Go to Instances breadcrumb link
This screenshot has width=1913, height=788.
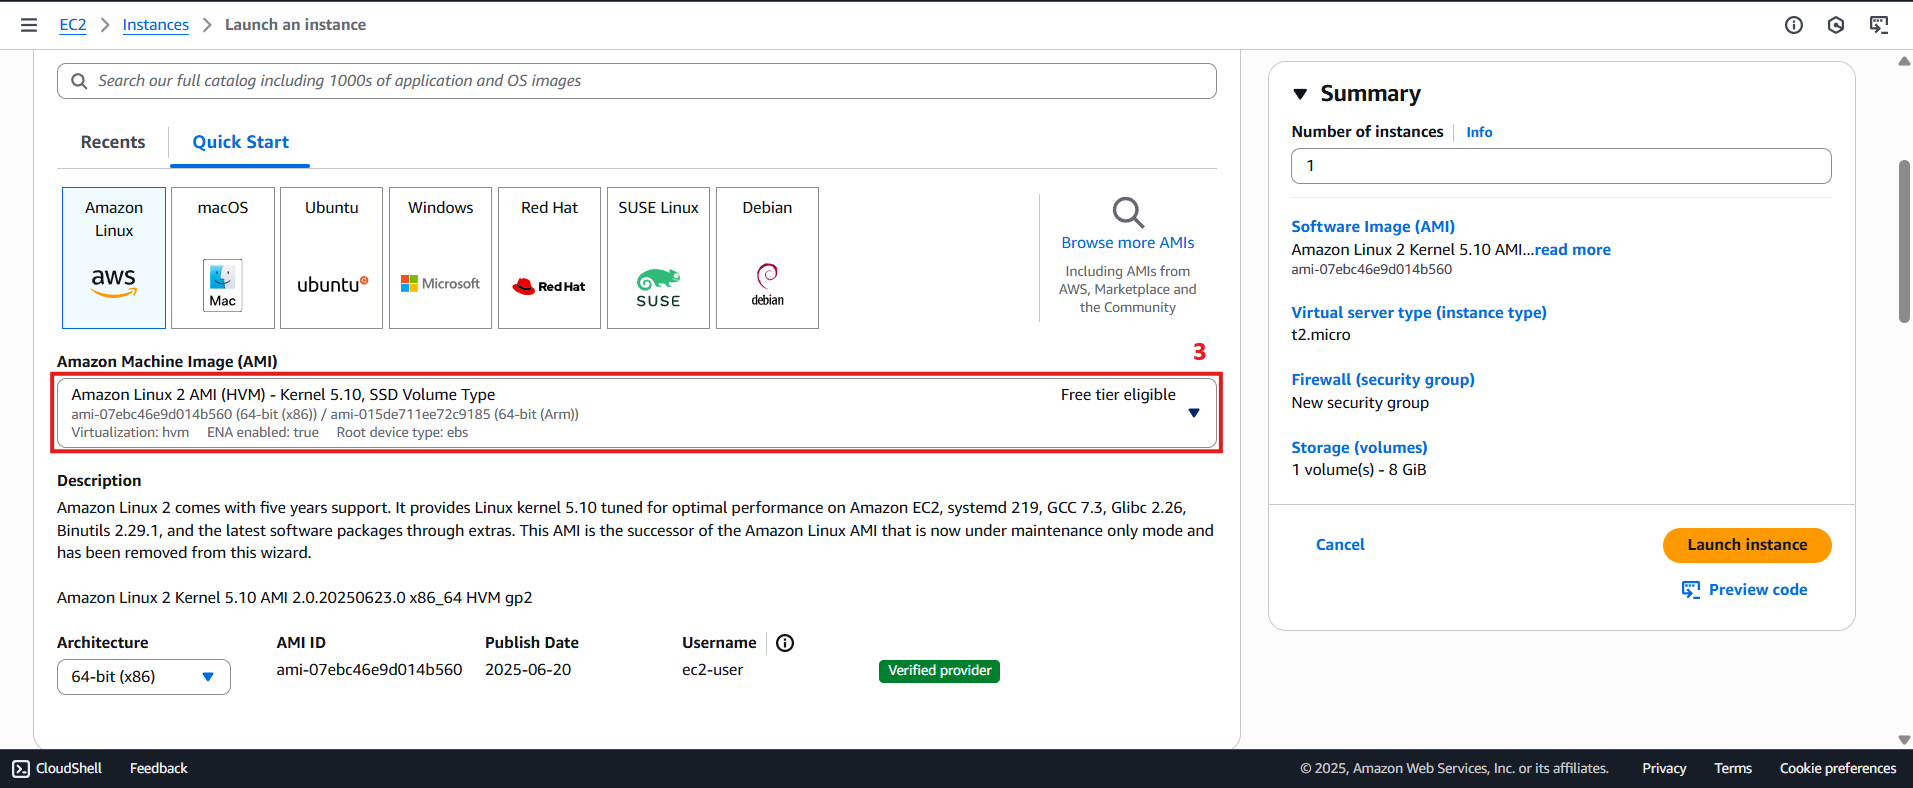click(156, 25)
